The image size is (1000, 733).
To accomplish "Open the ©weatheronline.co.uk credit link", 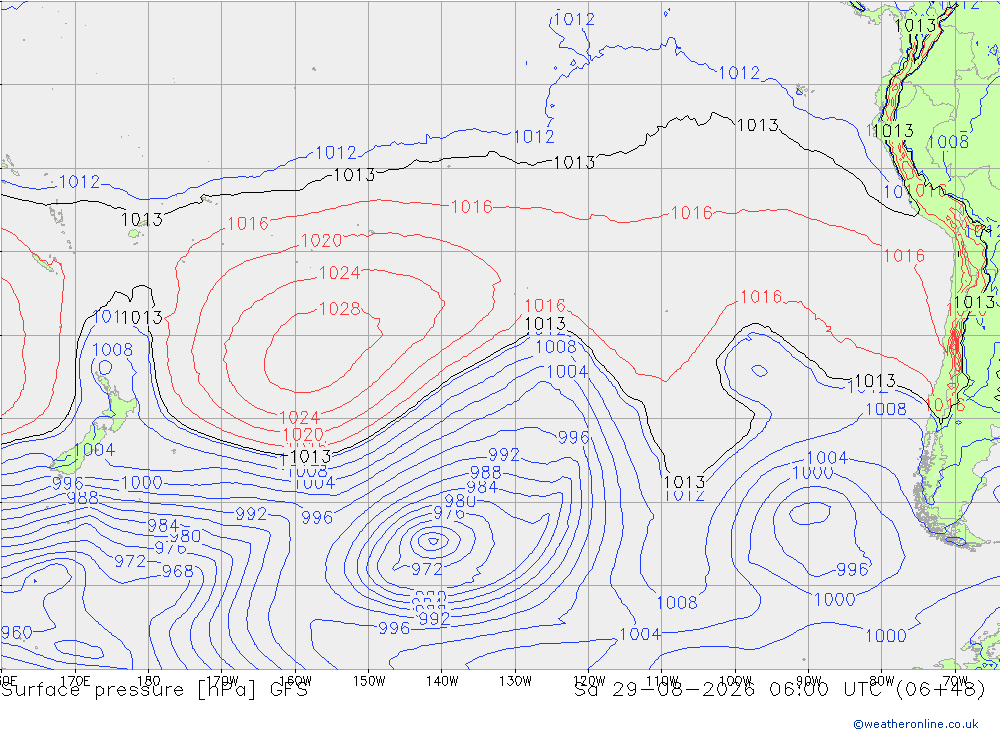I will (916, 724).
